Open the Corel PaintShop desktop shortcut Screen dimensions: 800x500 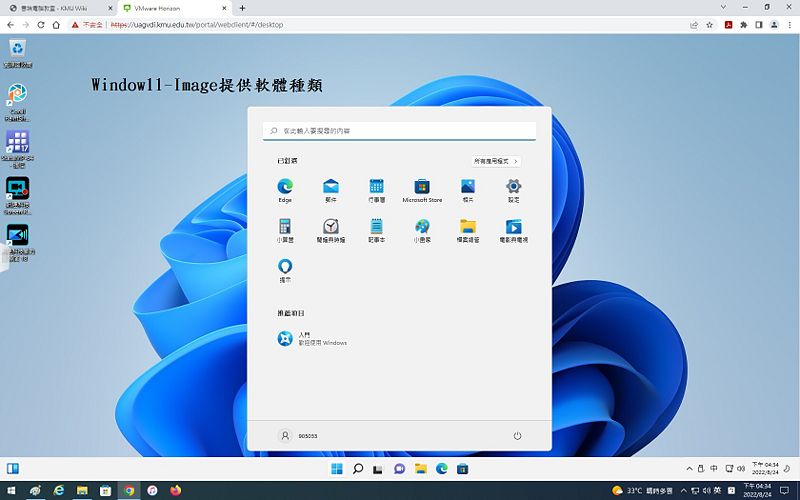tap(17, 102)
